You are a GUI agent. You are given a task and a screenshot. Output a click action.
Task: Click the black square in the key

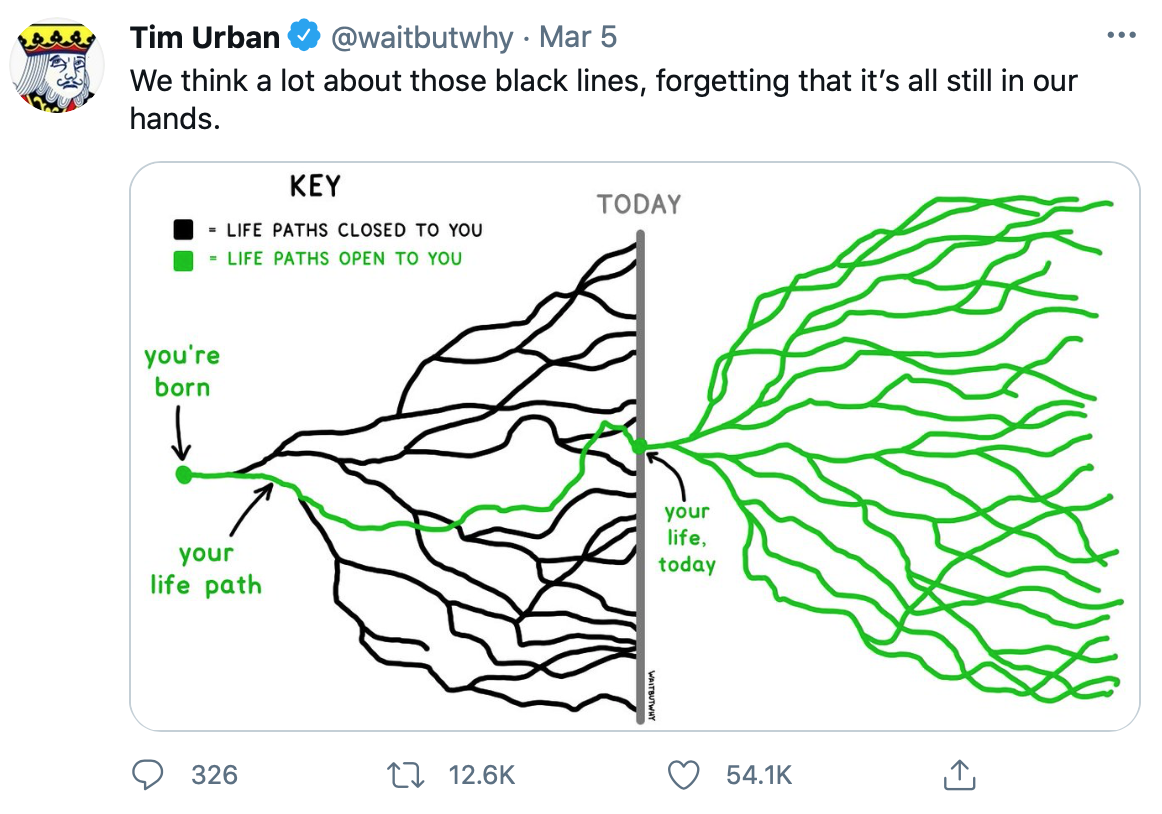tap(183, 230)
